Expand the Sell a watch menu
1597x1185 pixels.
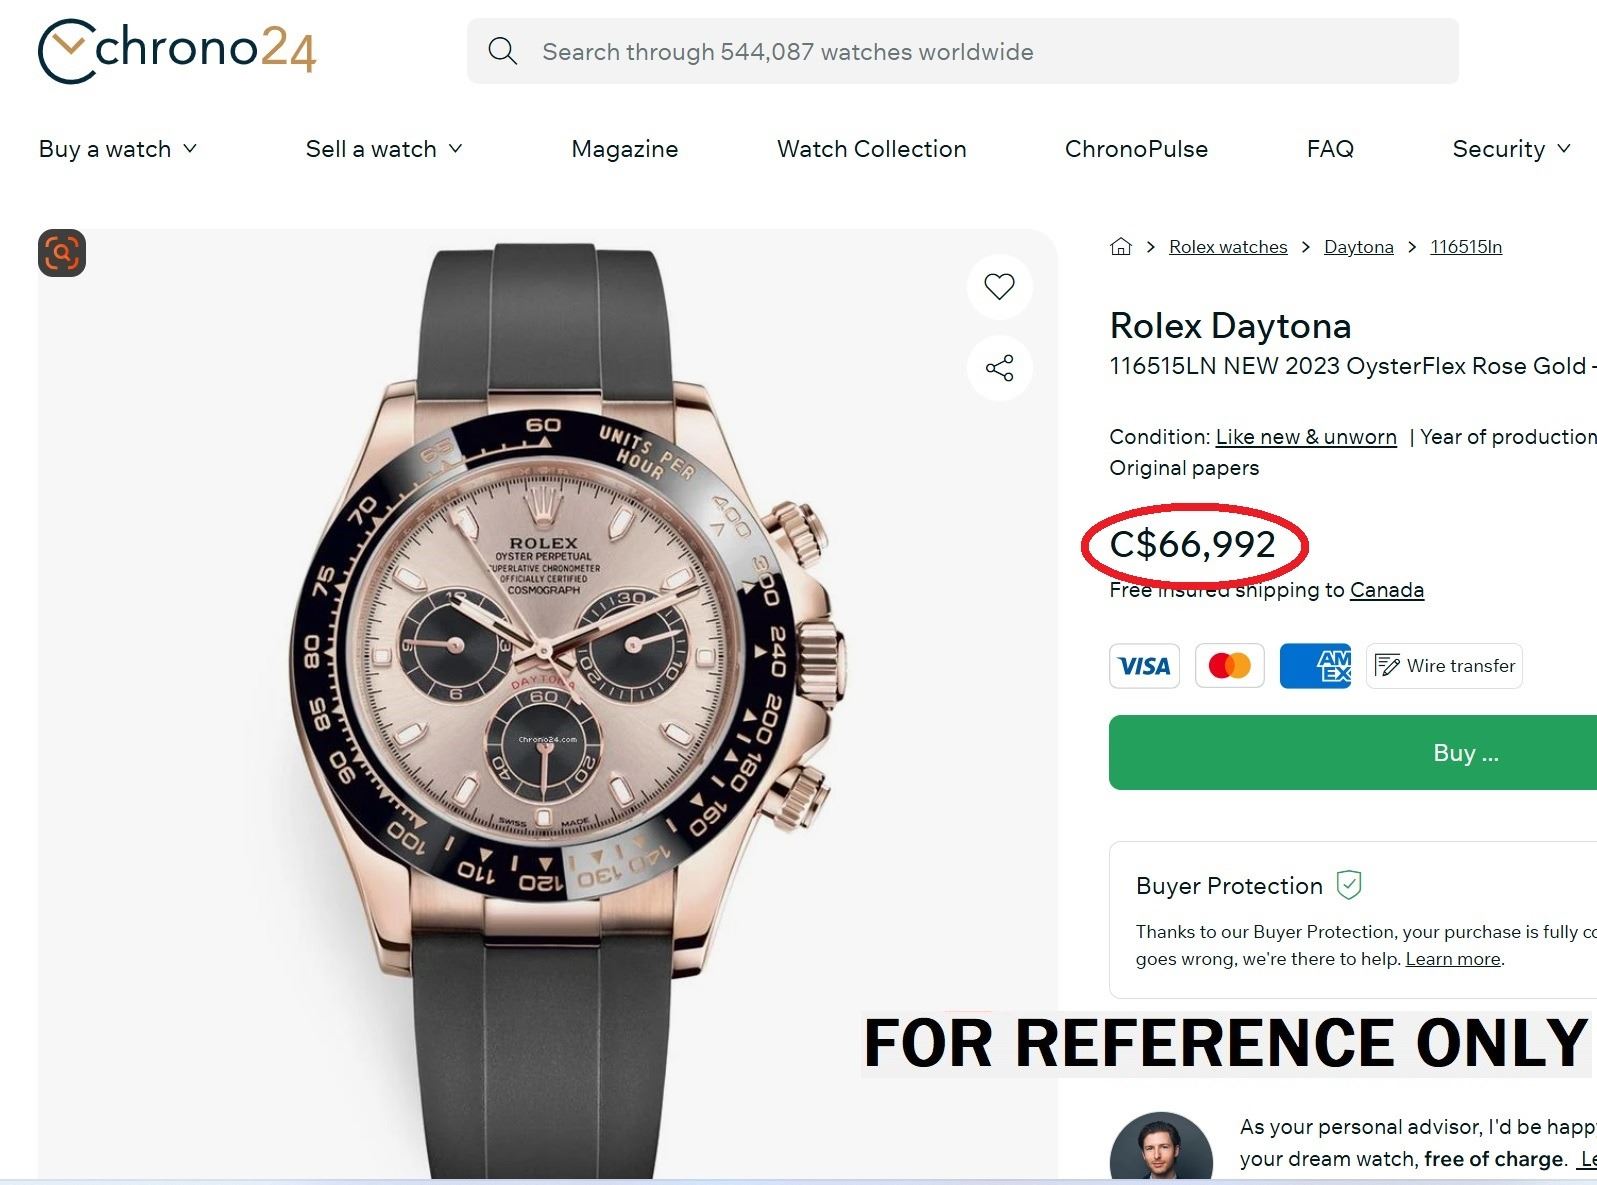pos(384,149)
